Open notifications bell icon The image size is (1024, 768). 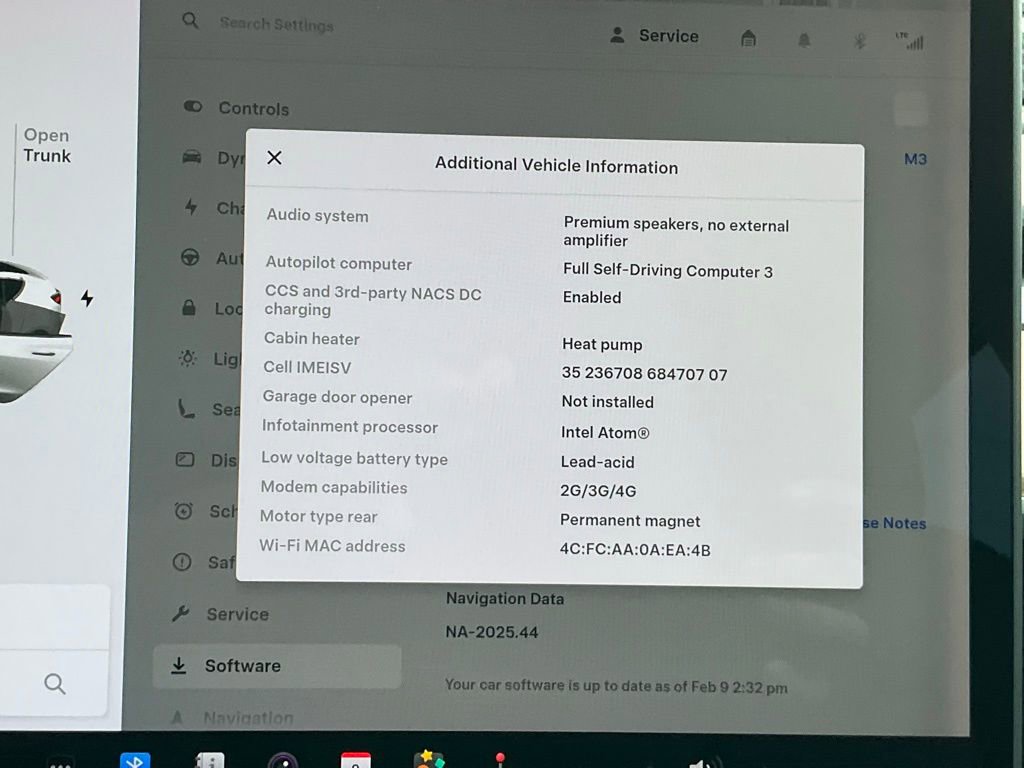804,40
